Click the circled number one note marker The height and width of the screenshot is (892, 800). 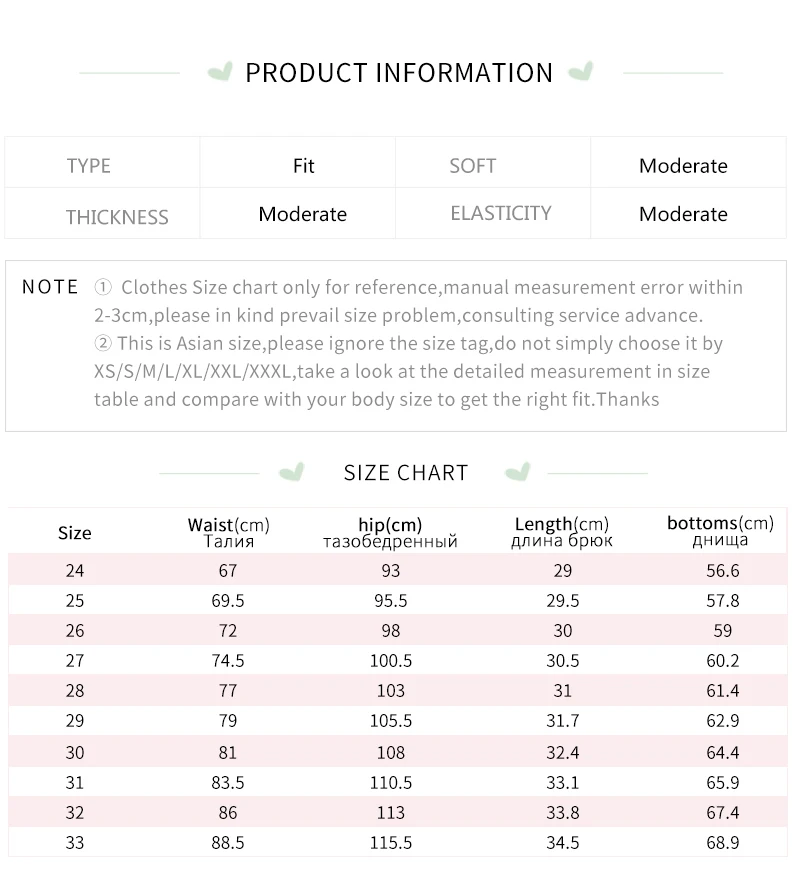pos(103,287)
